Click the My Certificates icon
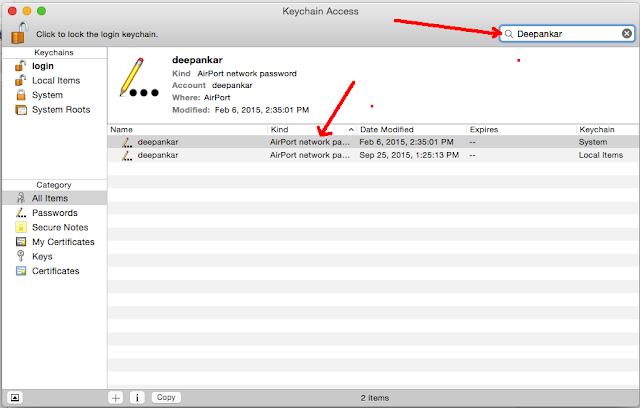The height and width of the screenshot is (408, 640). pos(21,242)
